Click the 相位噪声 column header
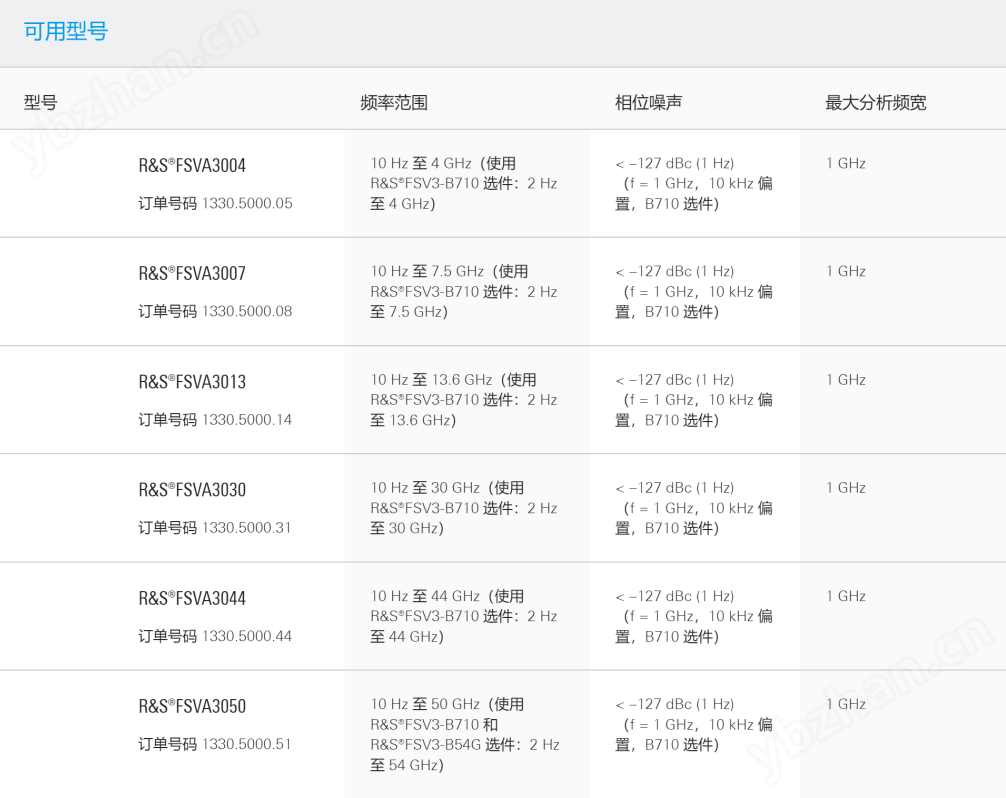 (x=648, y=102)
